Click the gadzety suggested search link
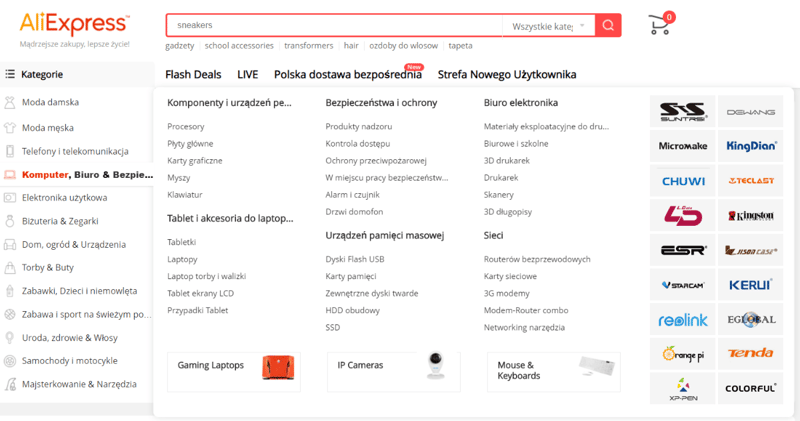 pyautogui.click(x=180, y=45)
